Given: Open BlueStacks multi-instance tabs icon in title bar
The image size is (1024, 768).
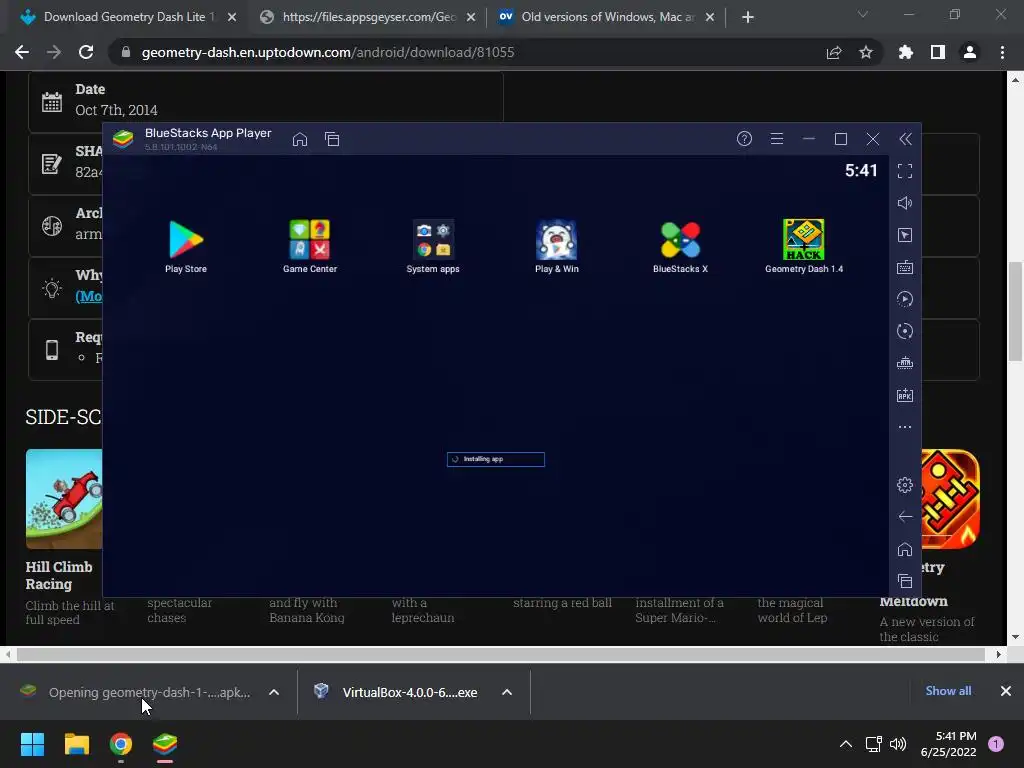Looking at the screenshot, I should click(x=332, y=139).
